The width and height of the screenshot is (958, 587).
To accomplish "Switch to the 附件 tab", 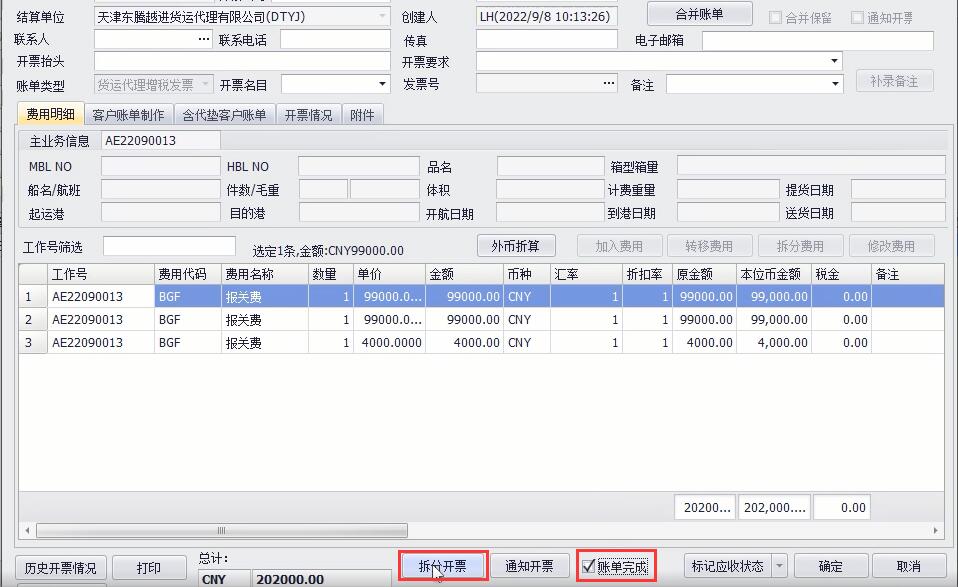I will 362,115.
